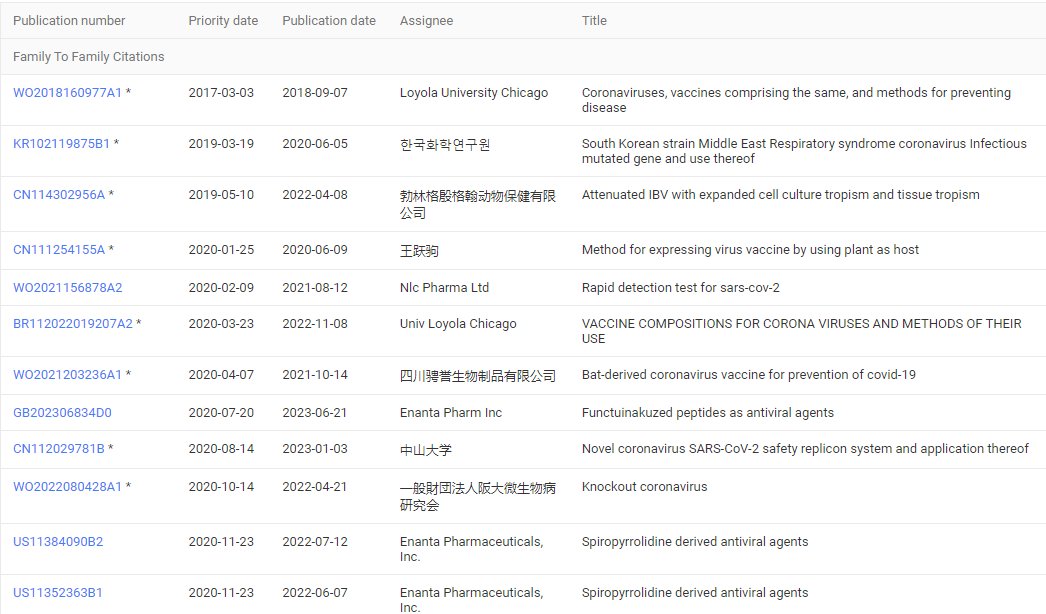The image size is (1046, 614).
Task: Select priority date 2020-10-14
Action: click(x=221, y=487)
